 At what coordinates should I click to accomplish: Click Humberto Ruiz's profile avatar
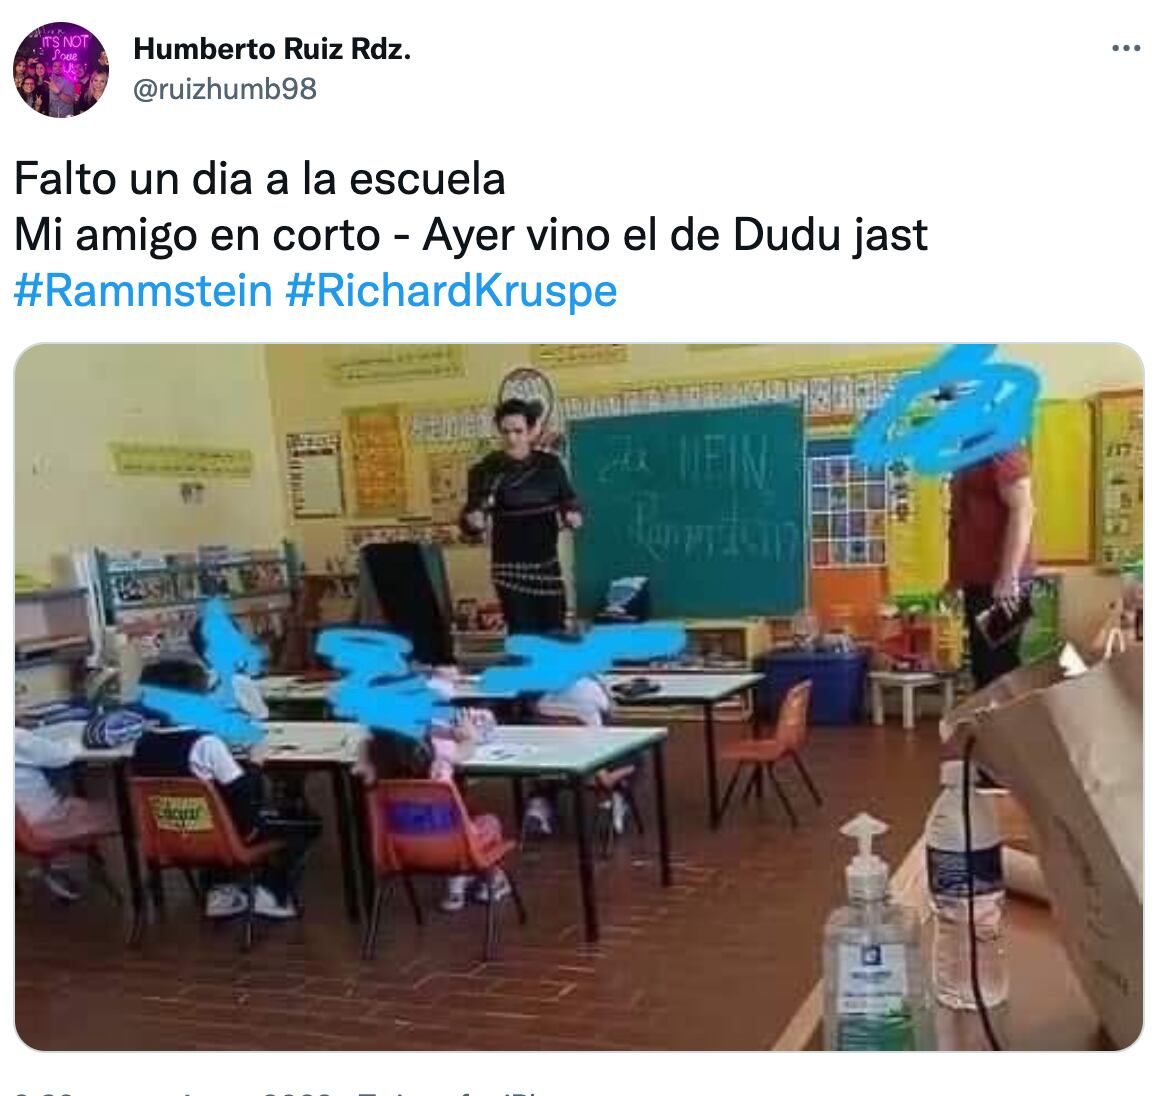(x=61, y=70)
